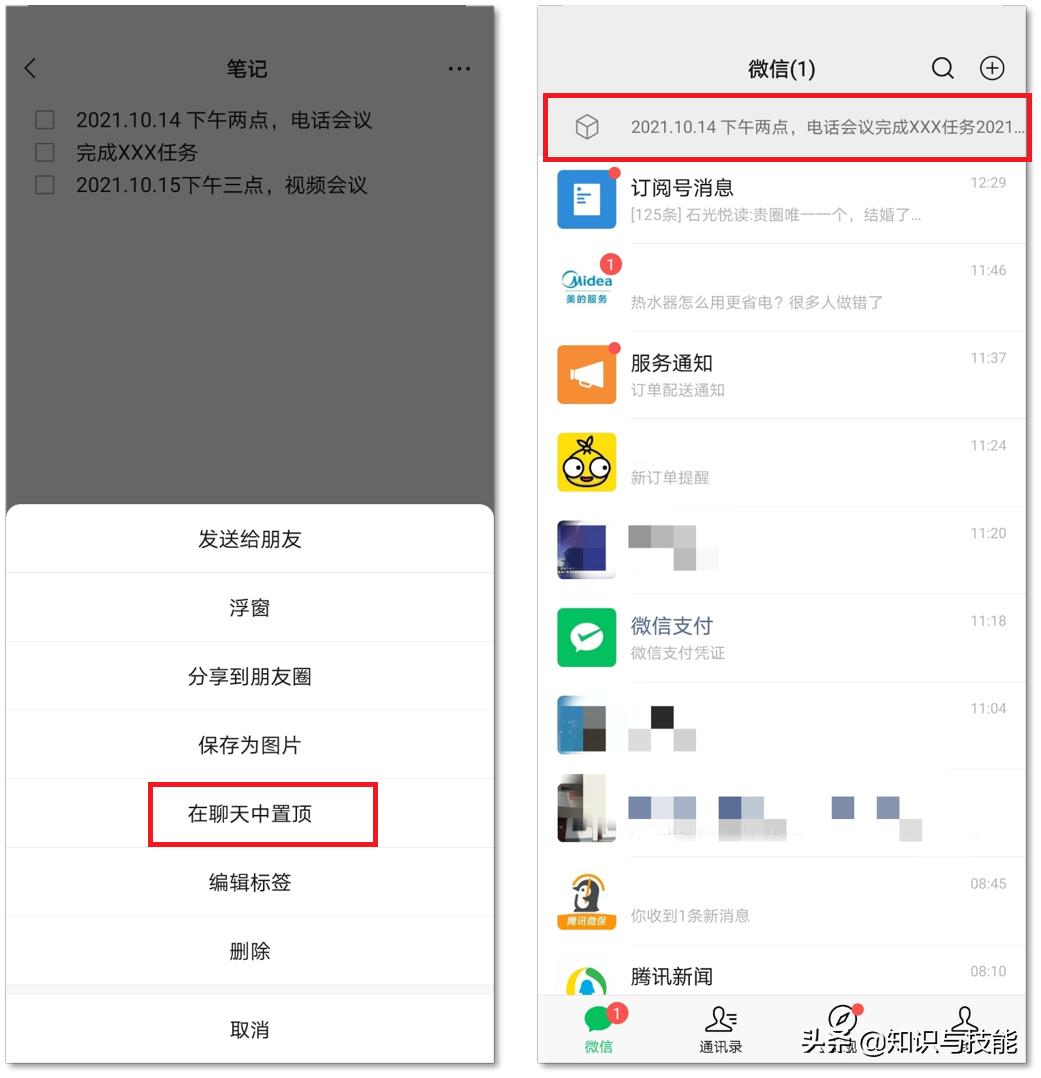Viewport: 1041px width, 1078px height.
Task: Choose 发送给朋友 to share the note
Action: point(249,539)
